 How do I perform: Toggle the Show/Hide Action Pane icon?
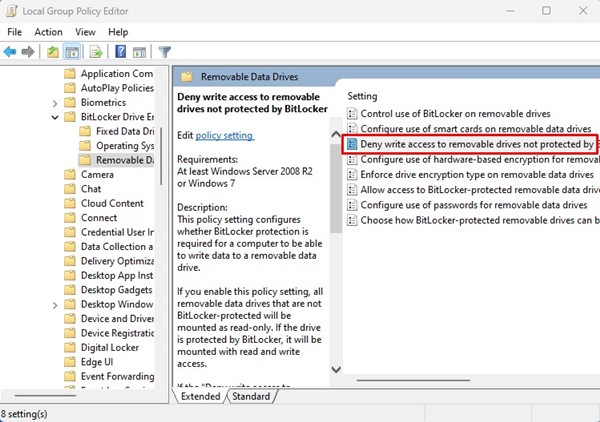139,51
